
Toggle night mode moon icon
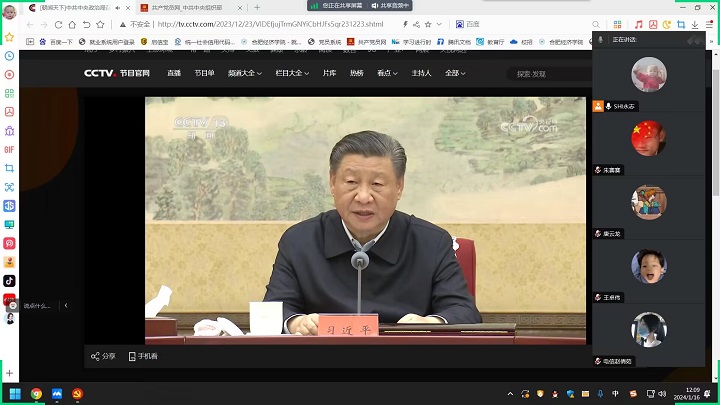(x=667, y=24)
